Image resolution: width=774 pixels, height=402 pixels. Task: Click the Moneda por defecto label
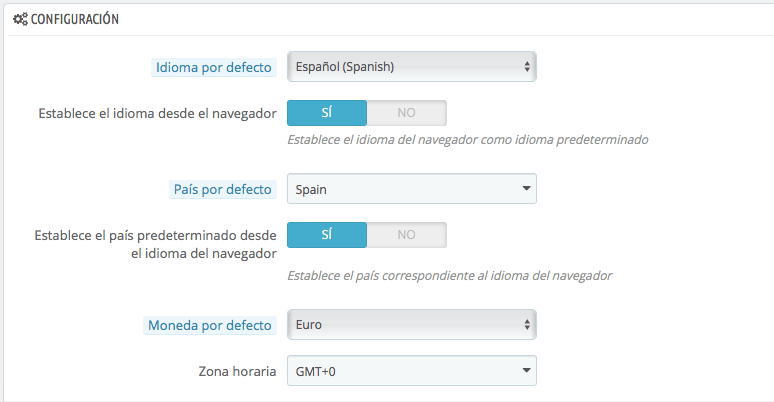pyautogui.click(x=210, y=325)
